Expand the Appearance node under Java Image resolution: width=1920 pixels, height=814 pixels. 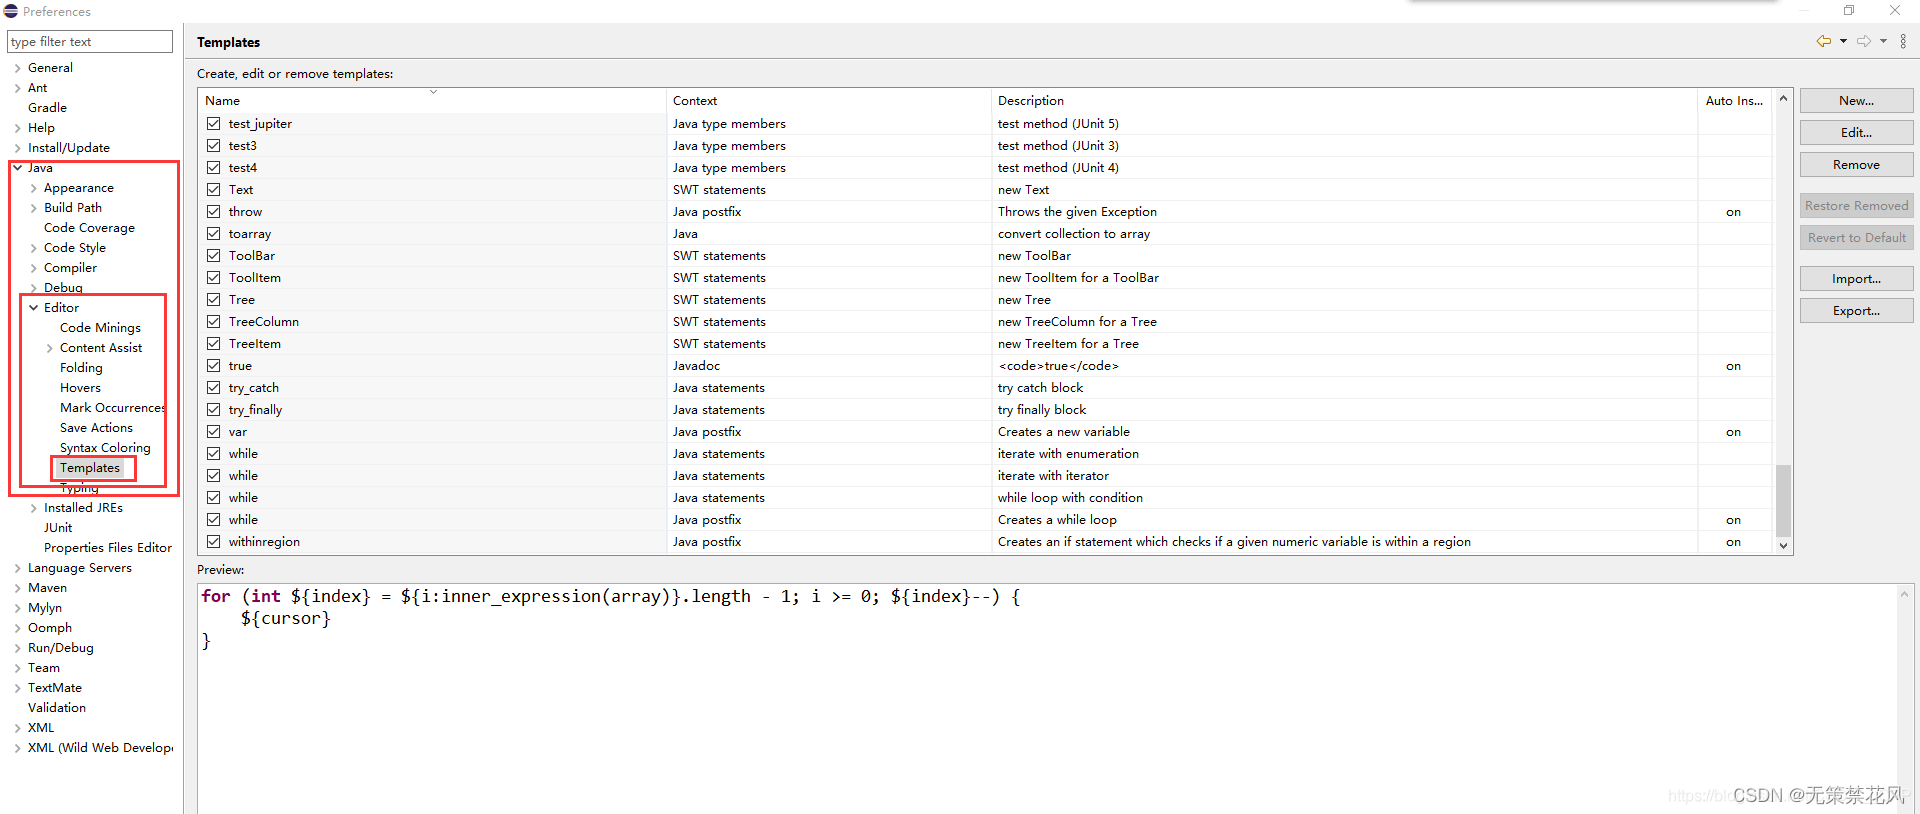34,188
